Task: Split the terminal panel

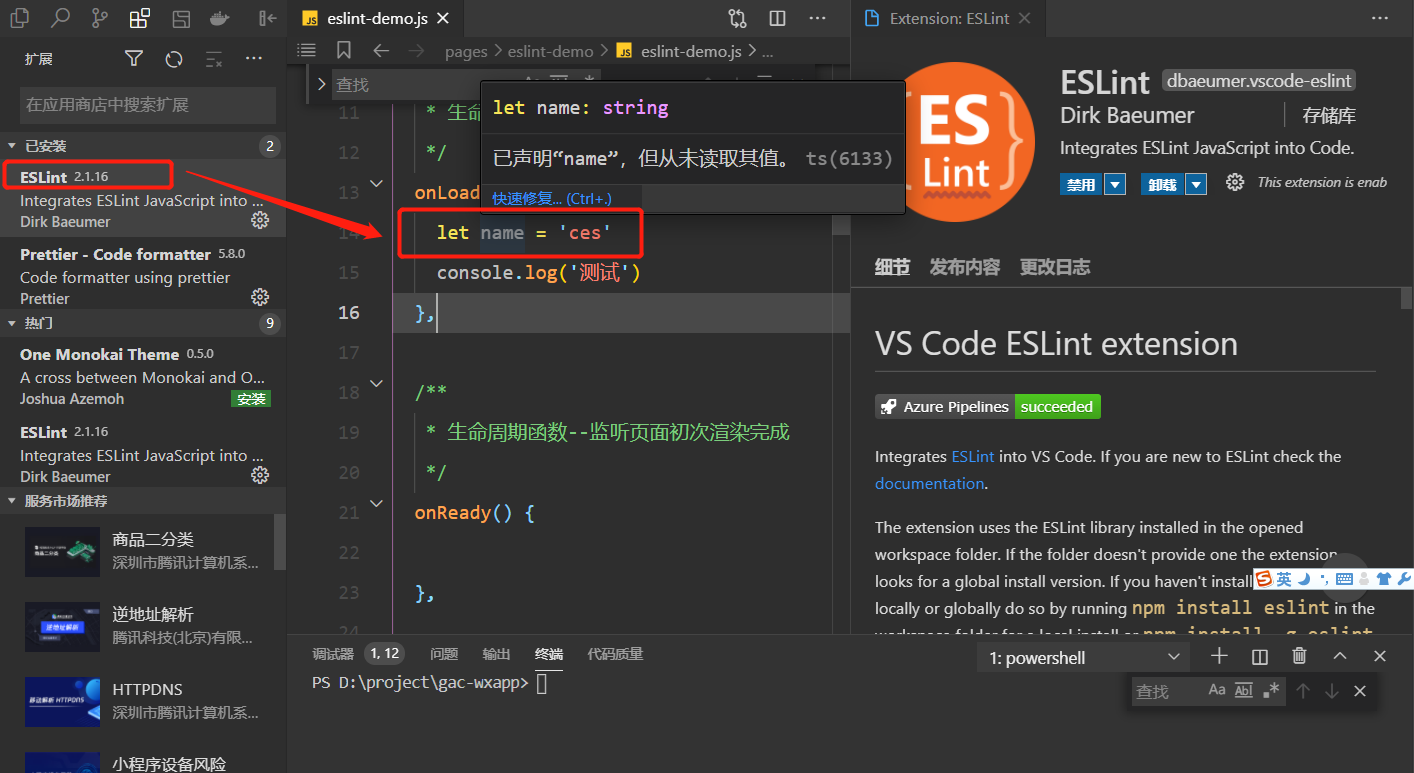Action: [1260, 656]
